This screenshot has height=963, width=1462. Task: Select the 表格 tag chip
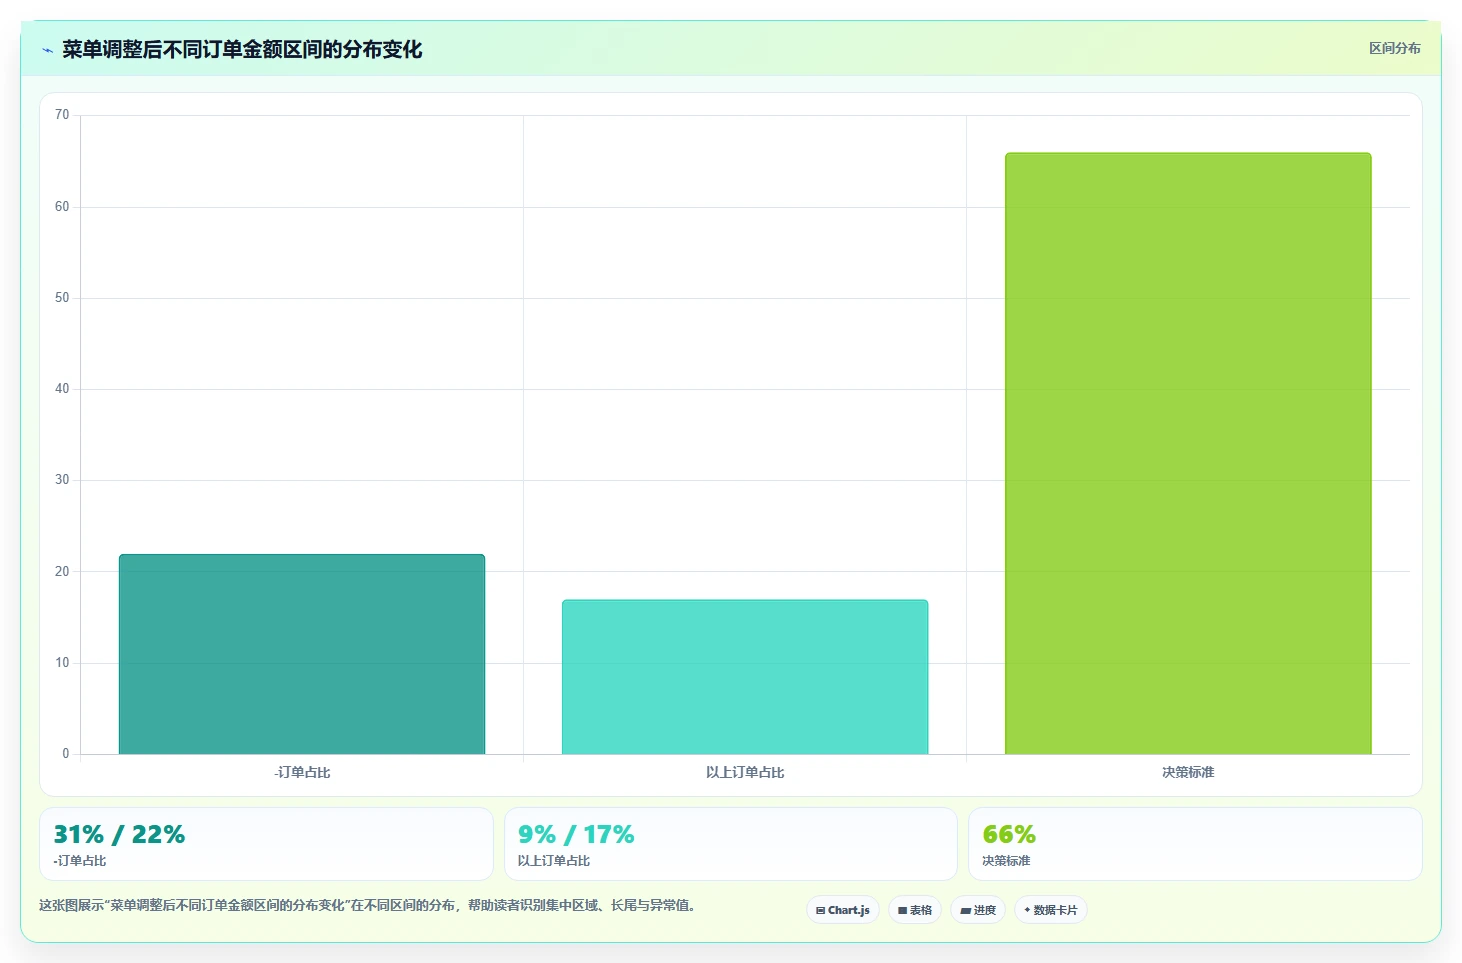[914, 910]
